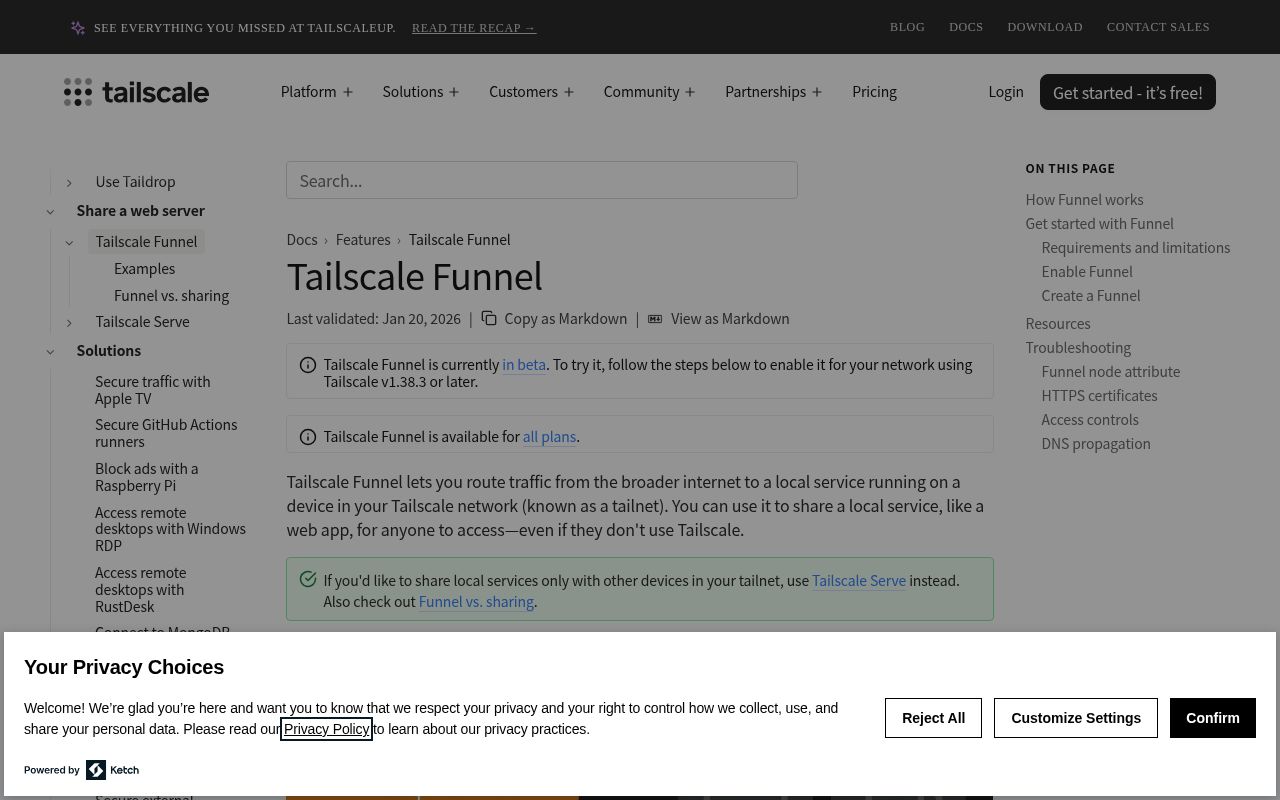Jump to Troubleshooting in On This Page
The height and width of the screenshot is (800, 1280).
tap(1078, 348)
